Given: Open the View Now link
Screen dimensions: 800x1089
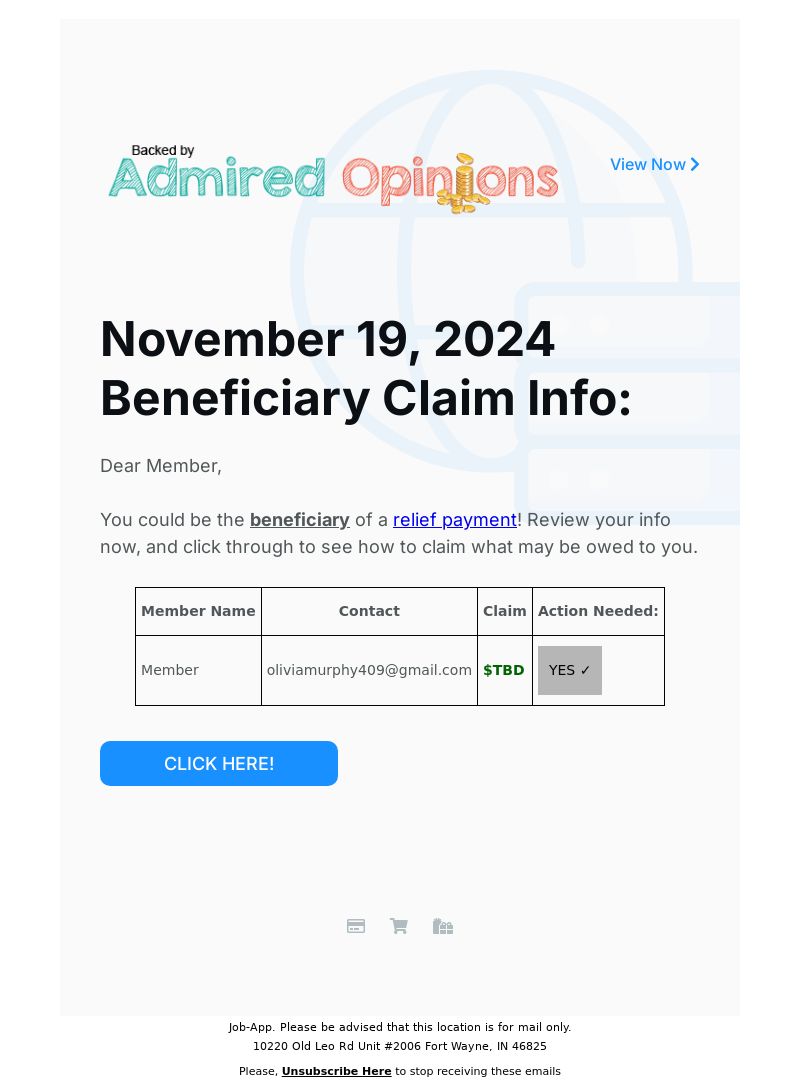Looking at the screenshot, I should point(648,164).
